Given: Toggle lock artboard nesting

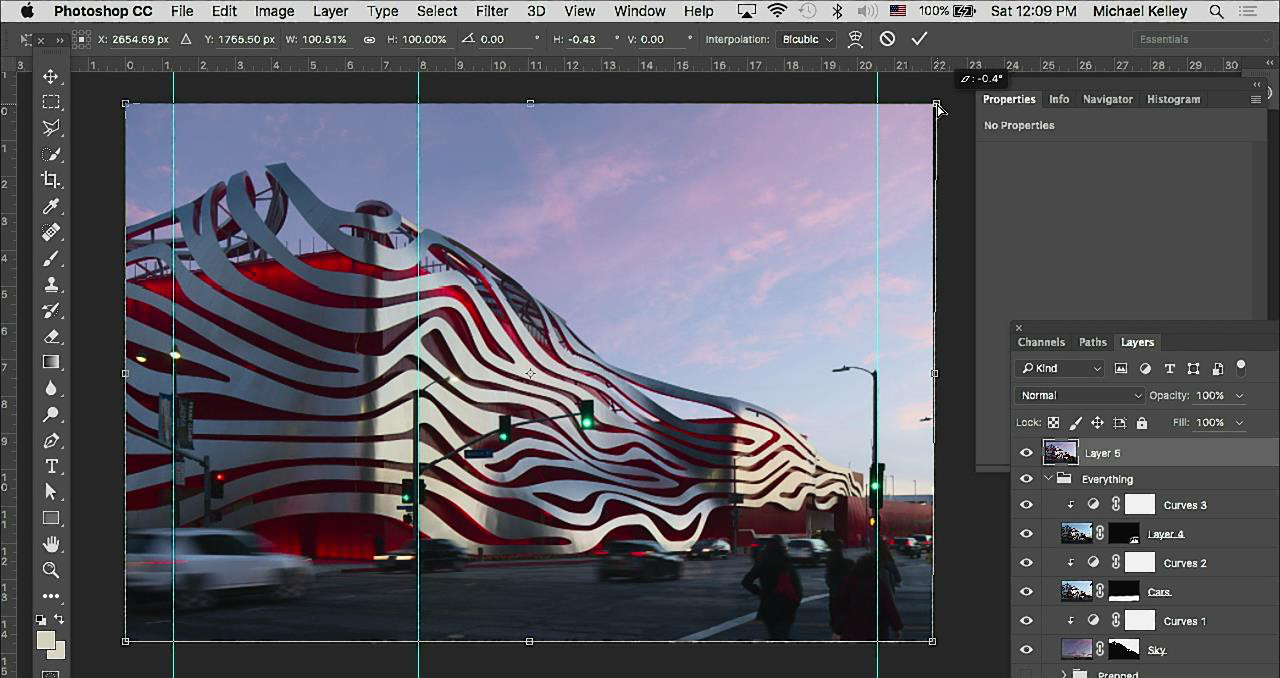Looking at the screenshot, I should click(1120, 423).
